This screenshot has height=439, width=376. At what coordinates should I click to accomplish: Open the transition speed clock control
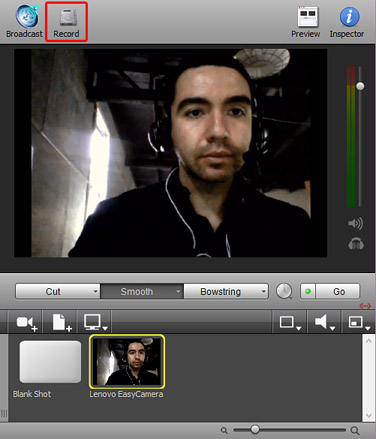[x=284, y=291]
